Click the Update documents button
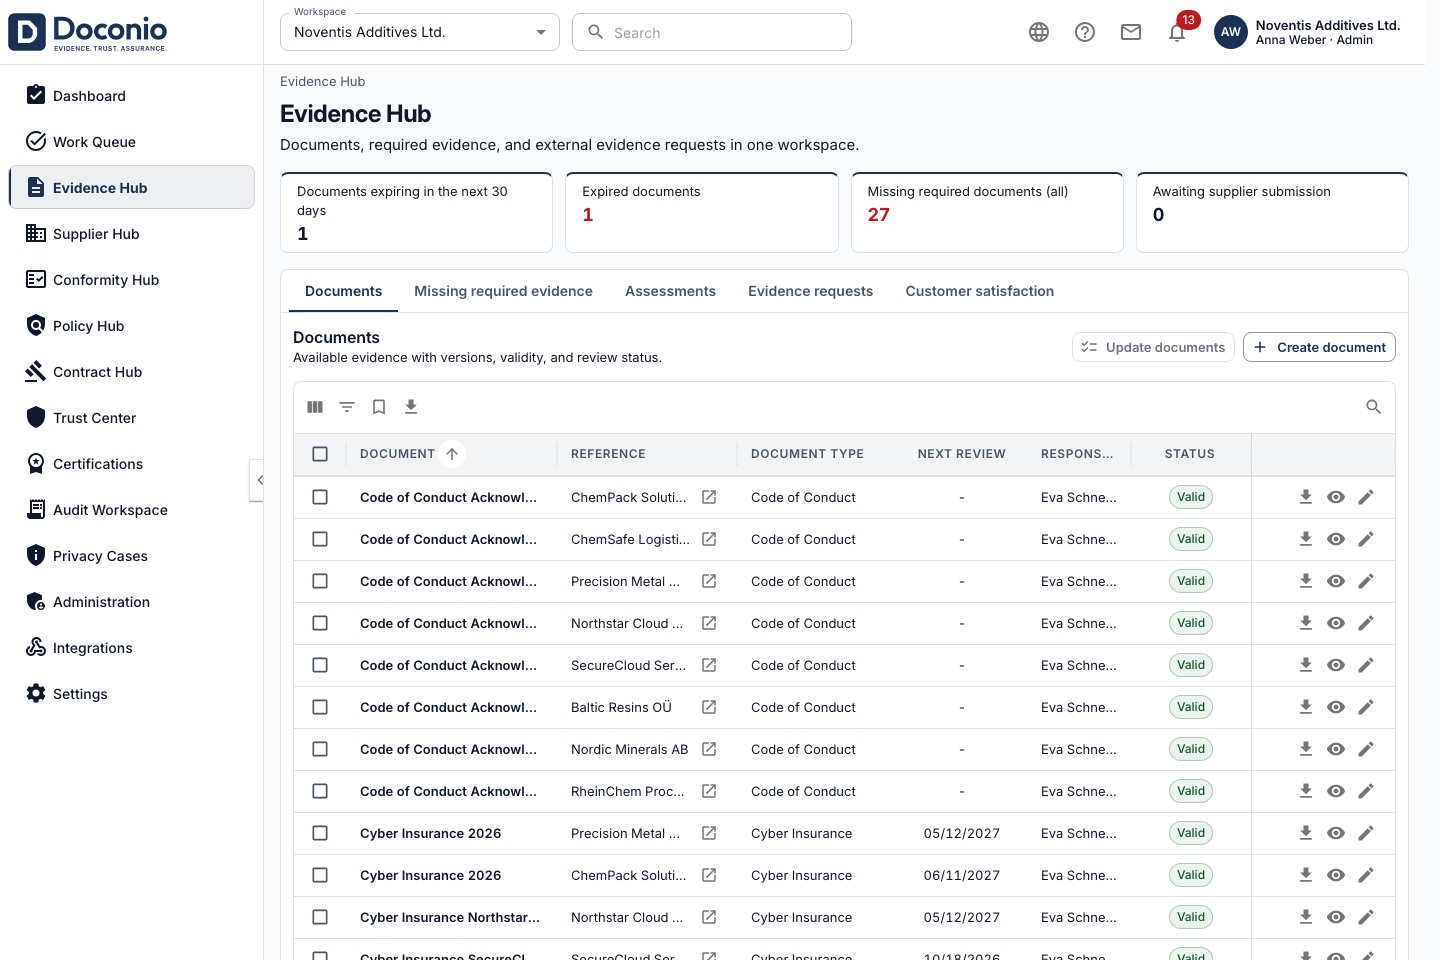 pyautogui.click(x=1153, y=347)
